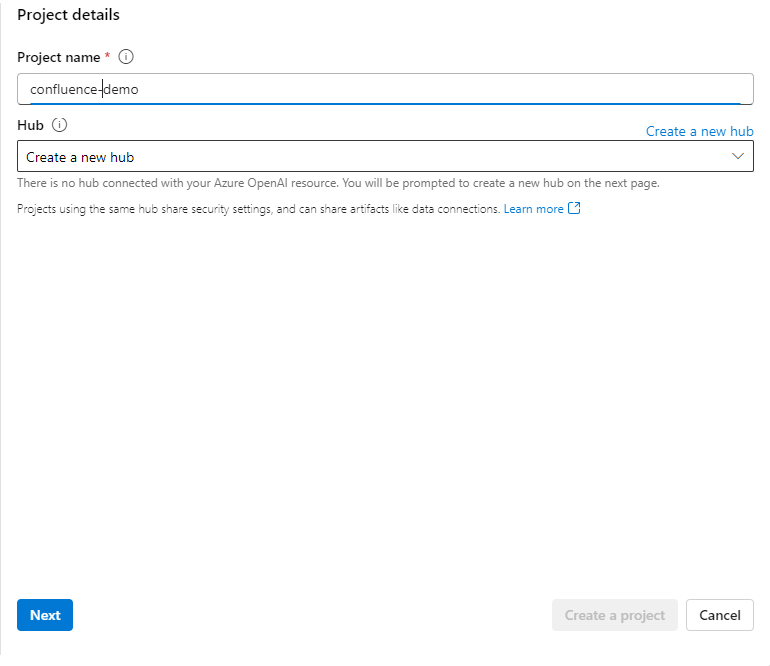
Task: Click the Project name info icon
Action: click(x=126, y=57)
